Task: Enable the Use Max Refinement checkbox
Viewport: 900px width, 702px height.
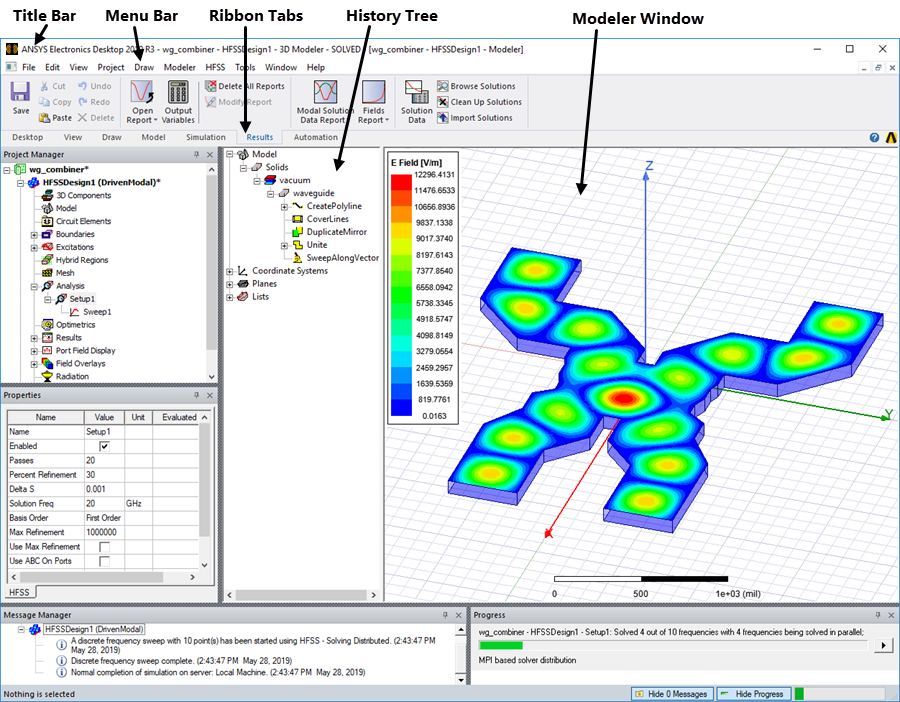Action: point(105,547)
